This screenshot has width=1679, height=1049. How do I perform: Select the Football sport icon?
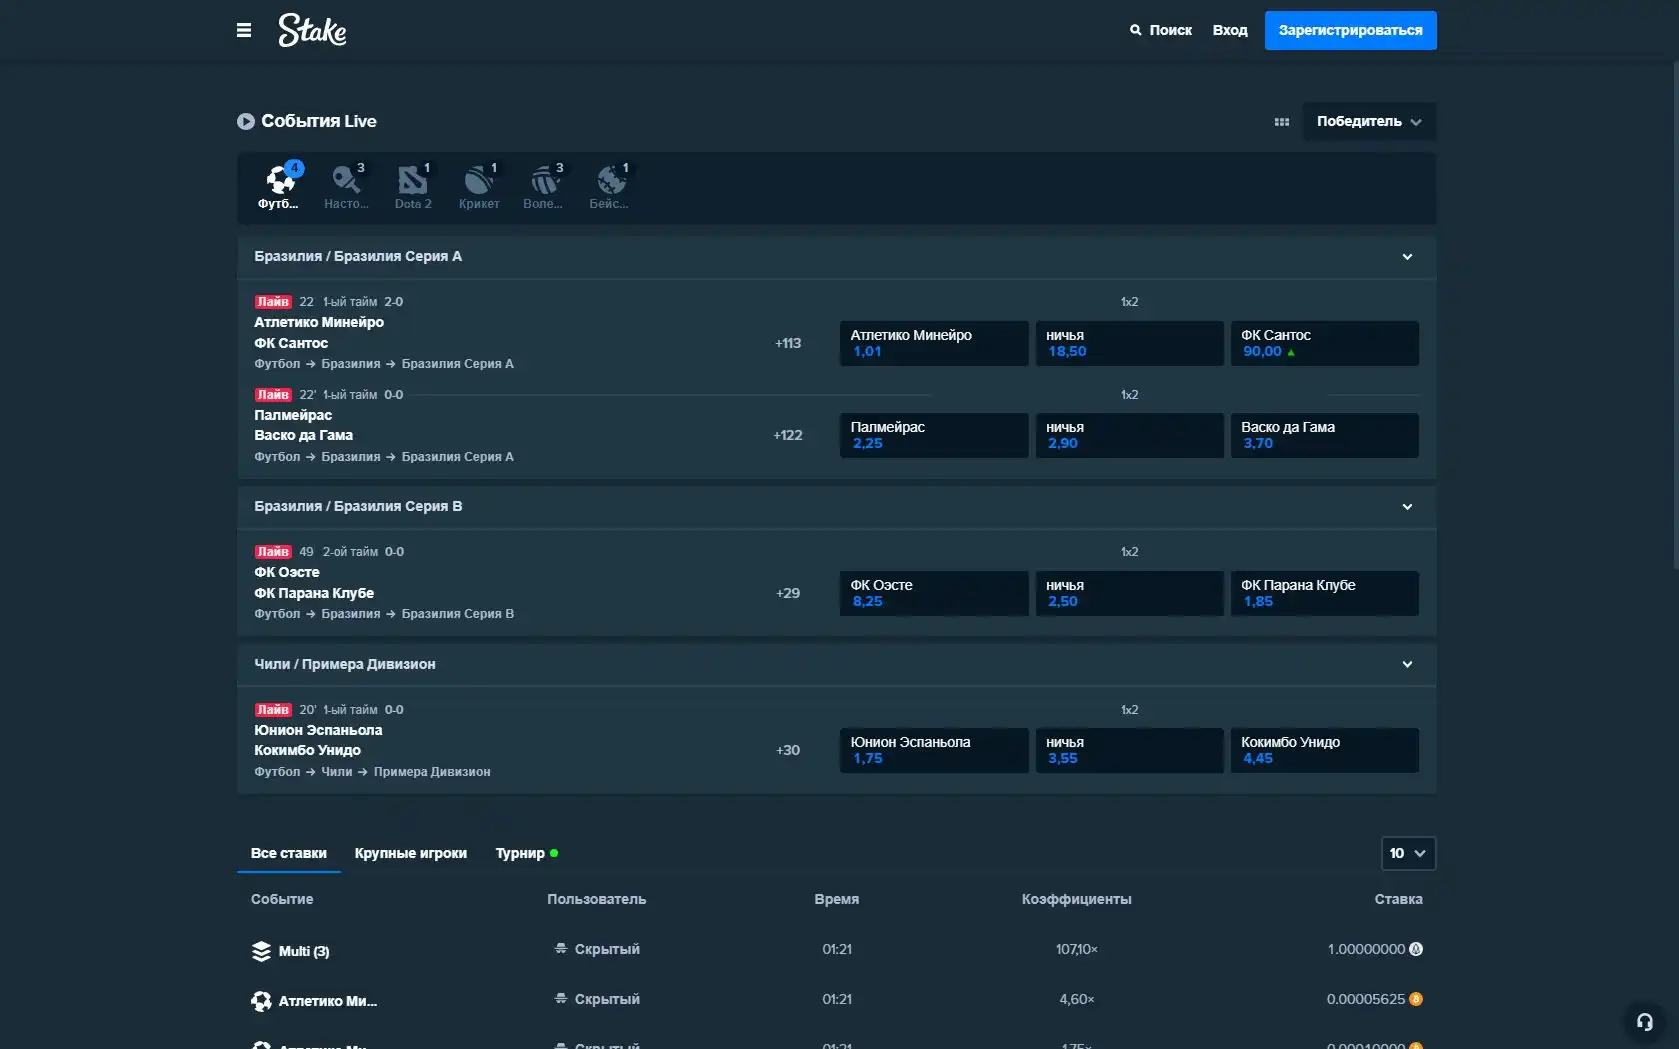click(280, 186)
